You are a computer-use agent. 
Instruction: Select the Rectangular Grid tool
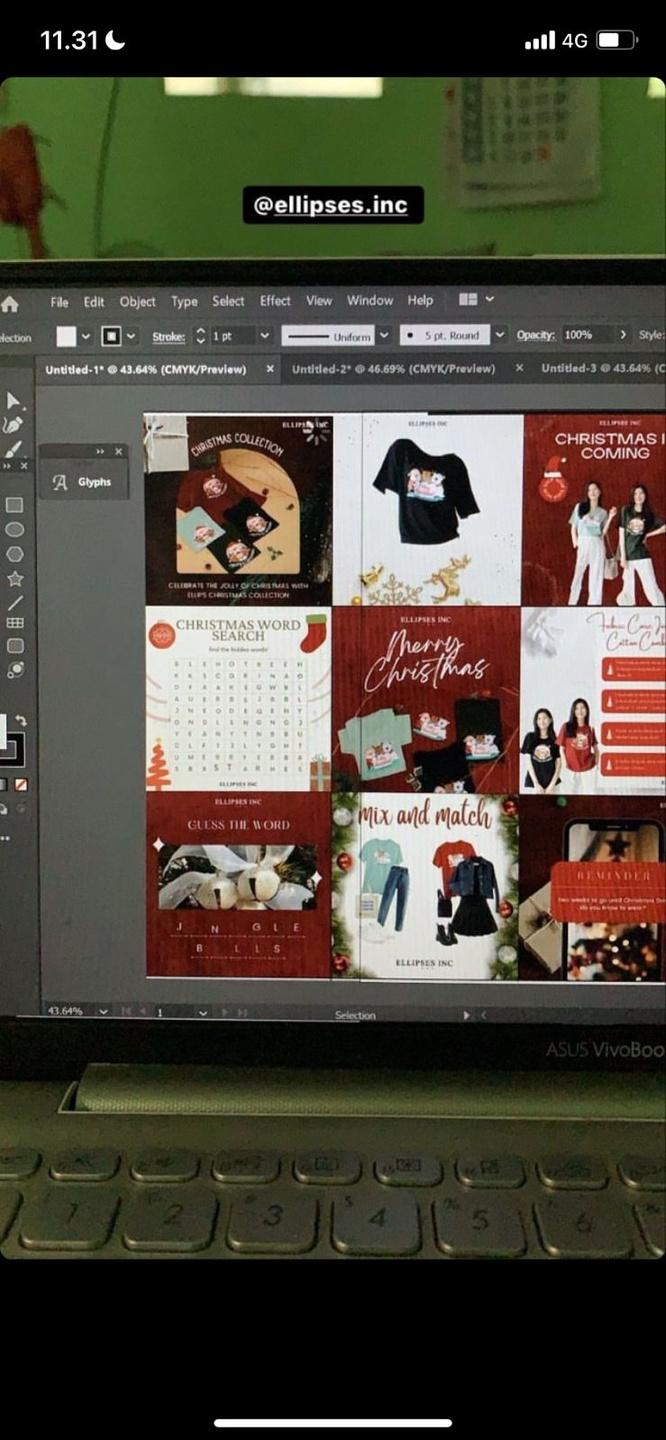[14, 623]
